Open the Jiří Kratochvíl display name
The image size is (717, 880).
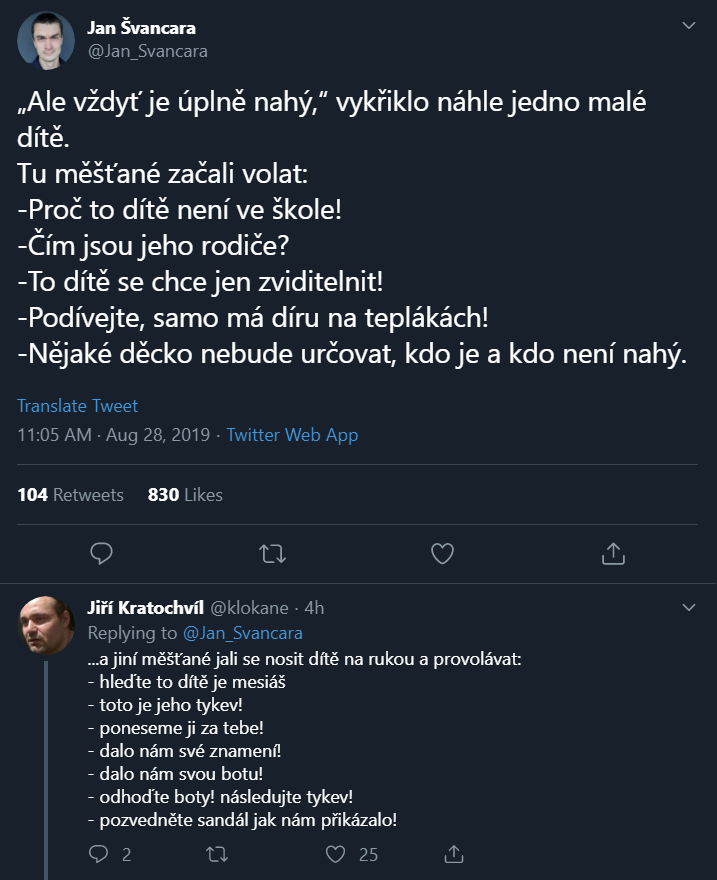pos(145,608)
